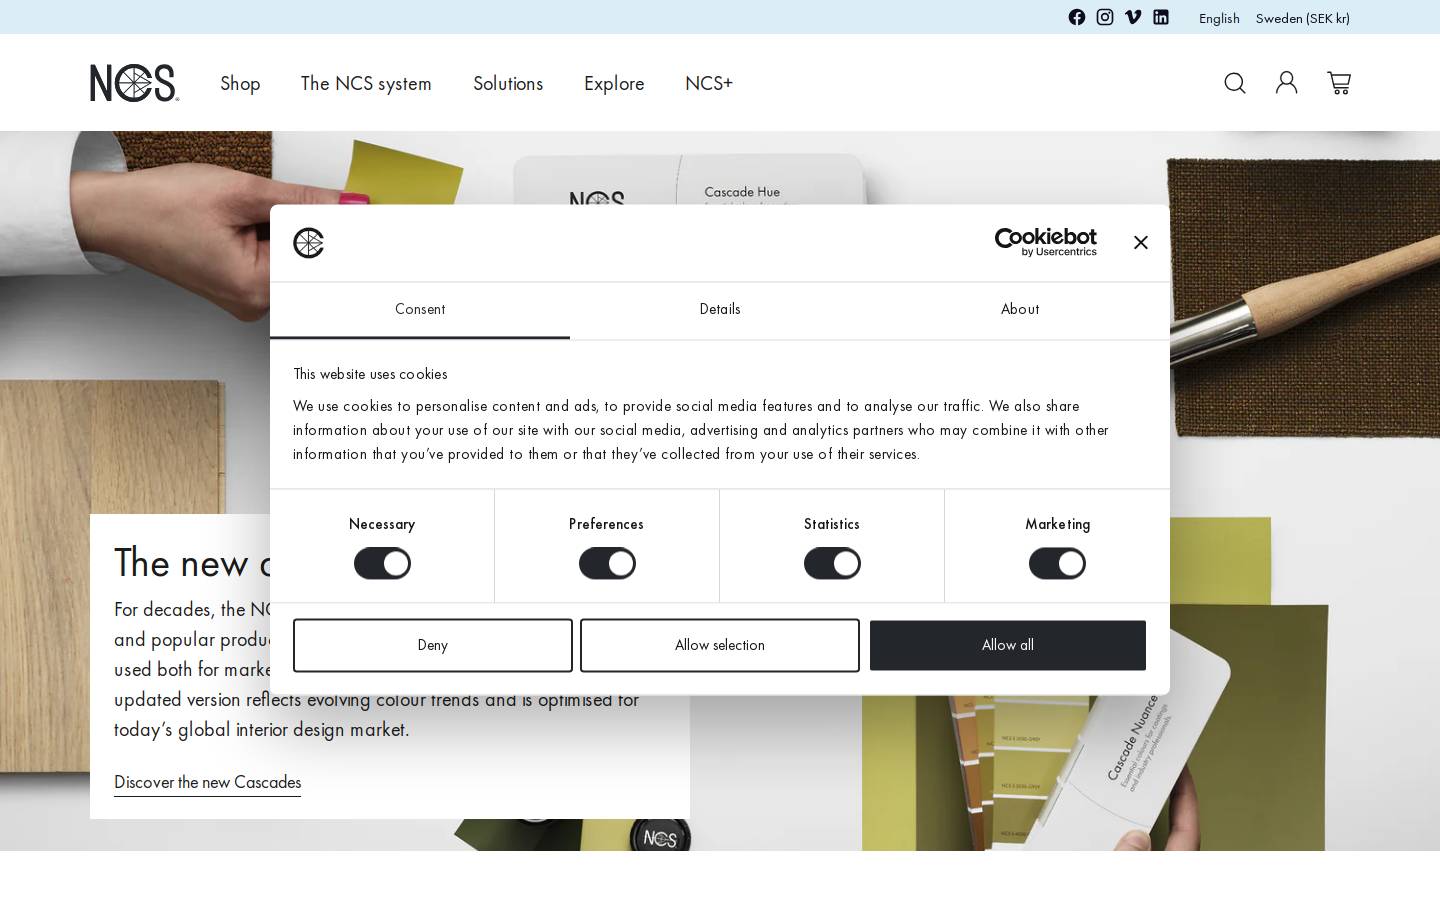Screen dimensions: 1440x900
Task: Open the Solutions menu
Action: point(508,83)
